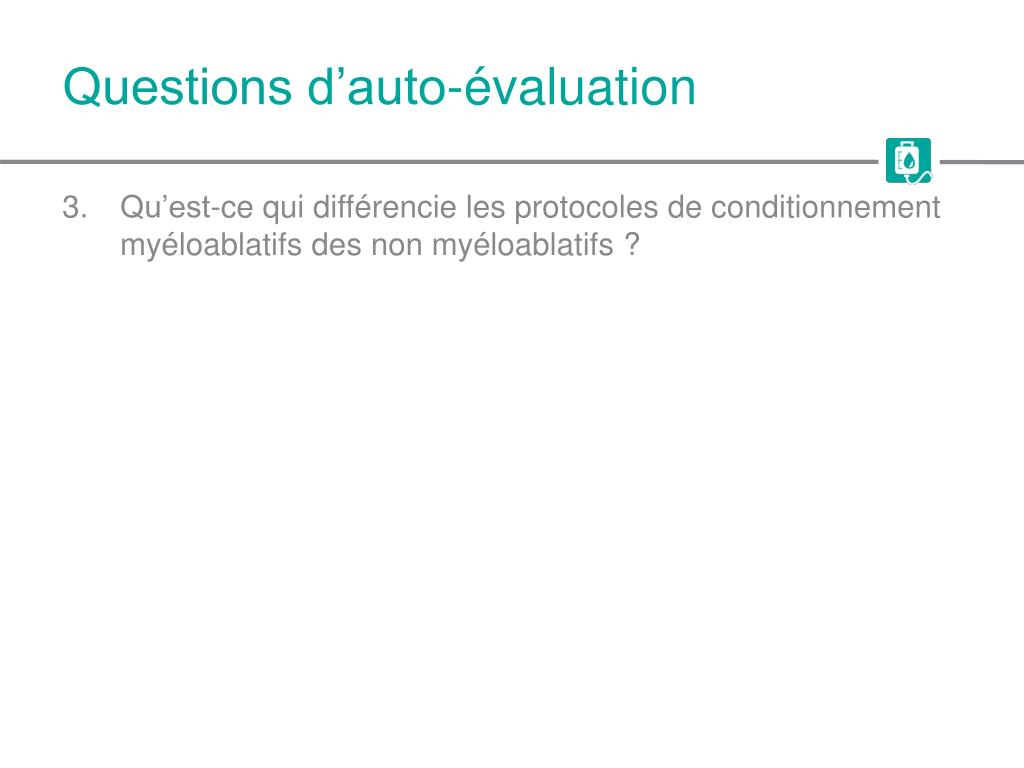Select the word "conditionnement"
This screenshot has width=1024, height=768.
click(825, 208)
